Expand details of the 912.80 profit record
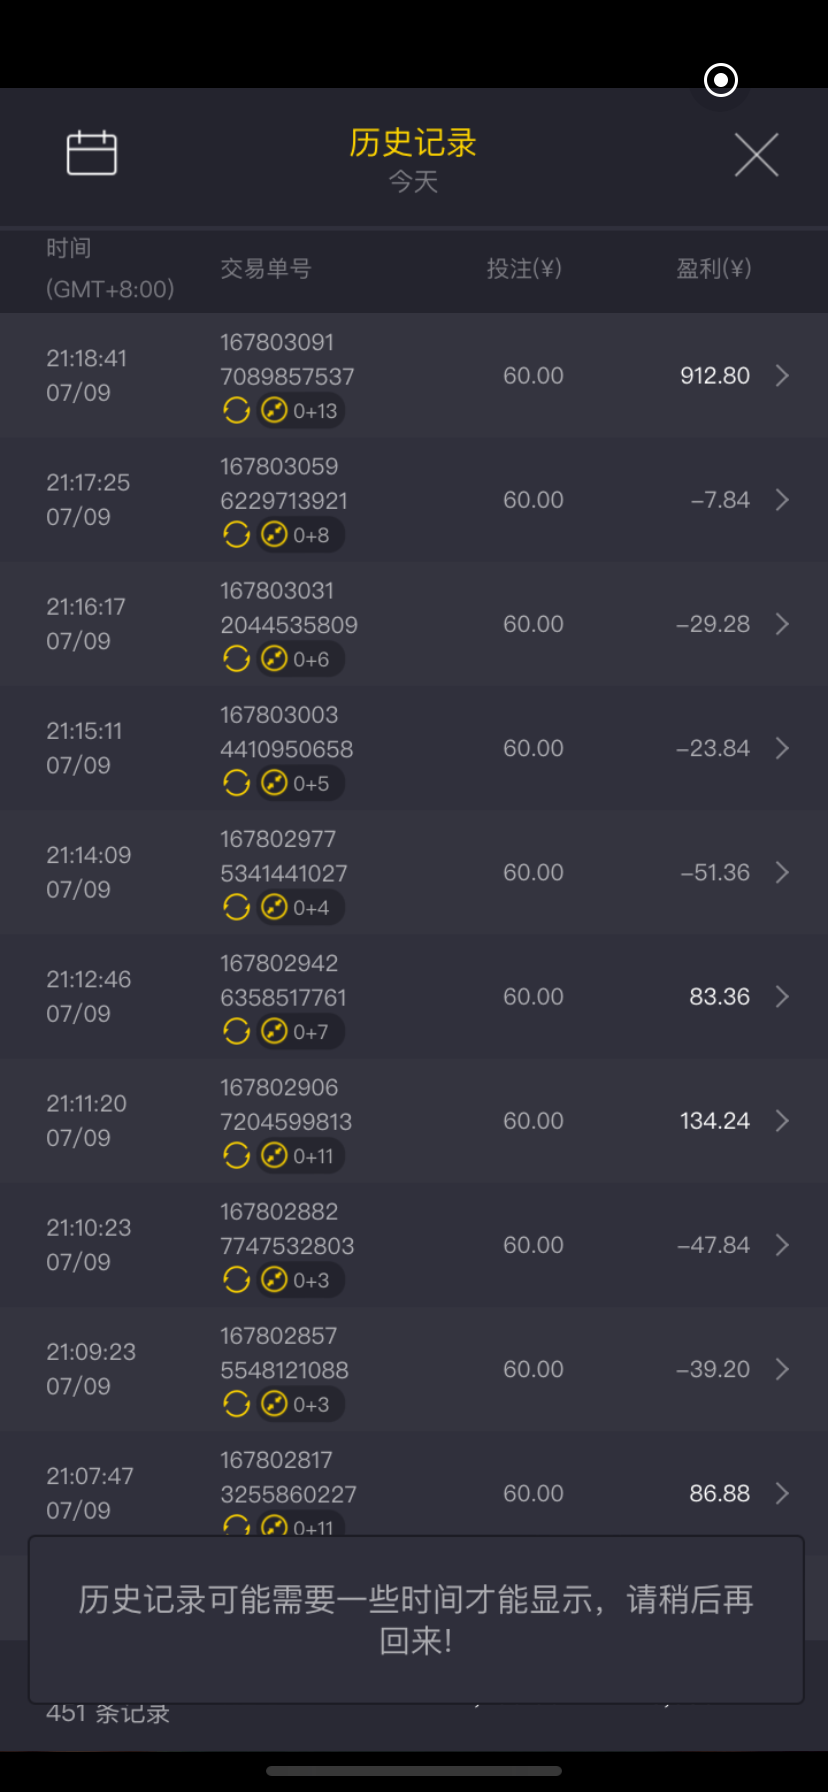The image size is (828, 1792). coord(782,376)
